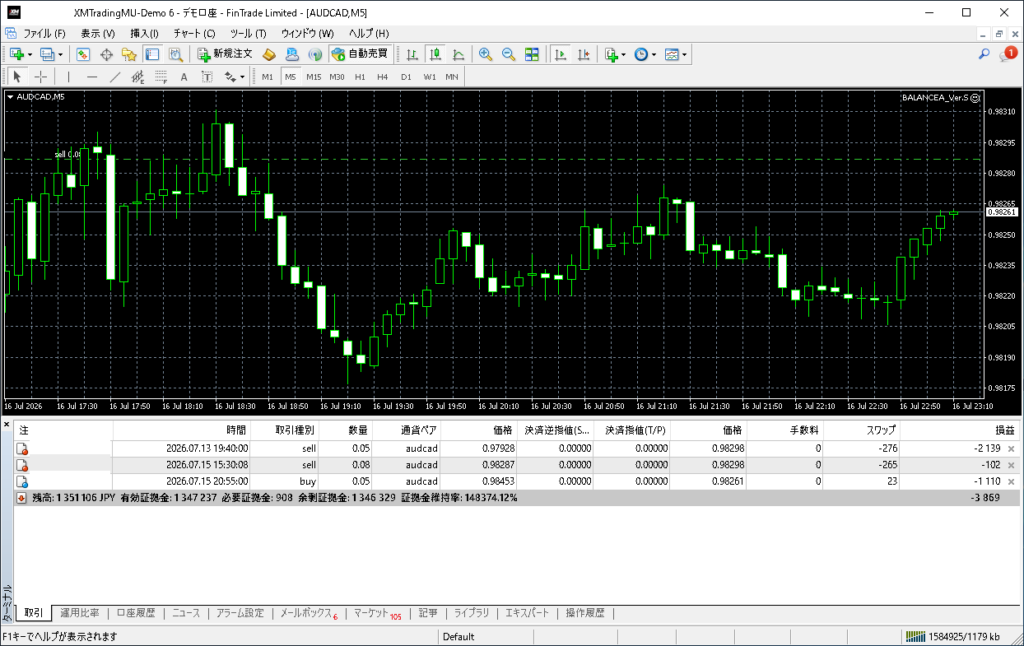Viewport: 1024px width, 646px height.
Task: Toggle the chart shift button
Action: coord(584,54)
